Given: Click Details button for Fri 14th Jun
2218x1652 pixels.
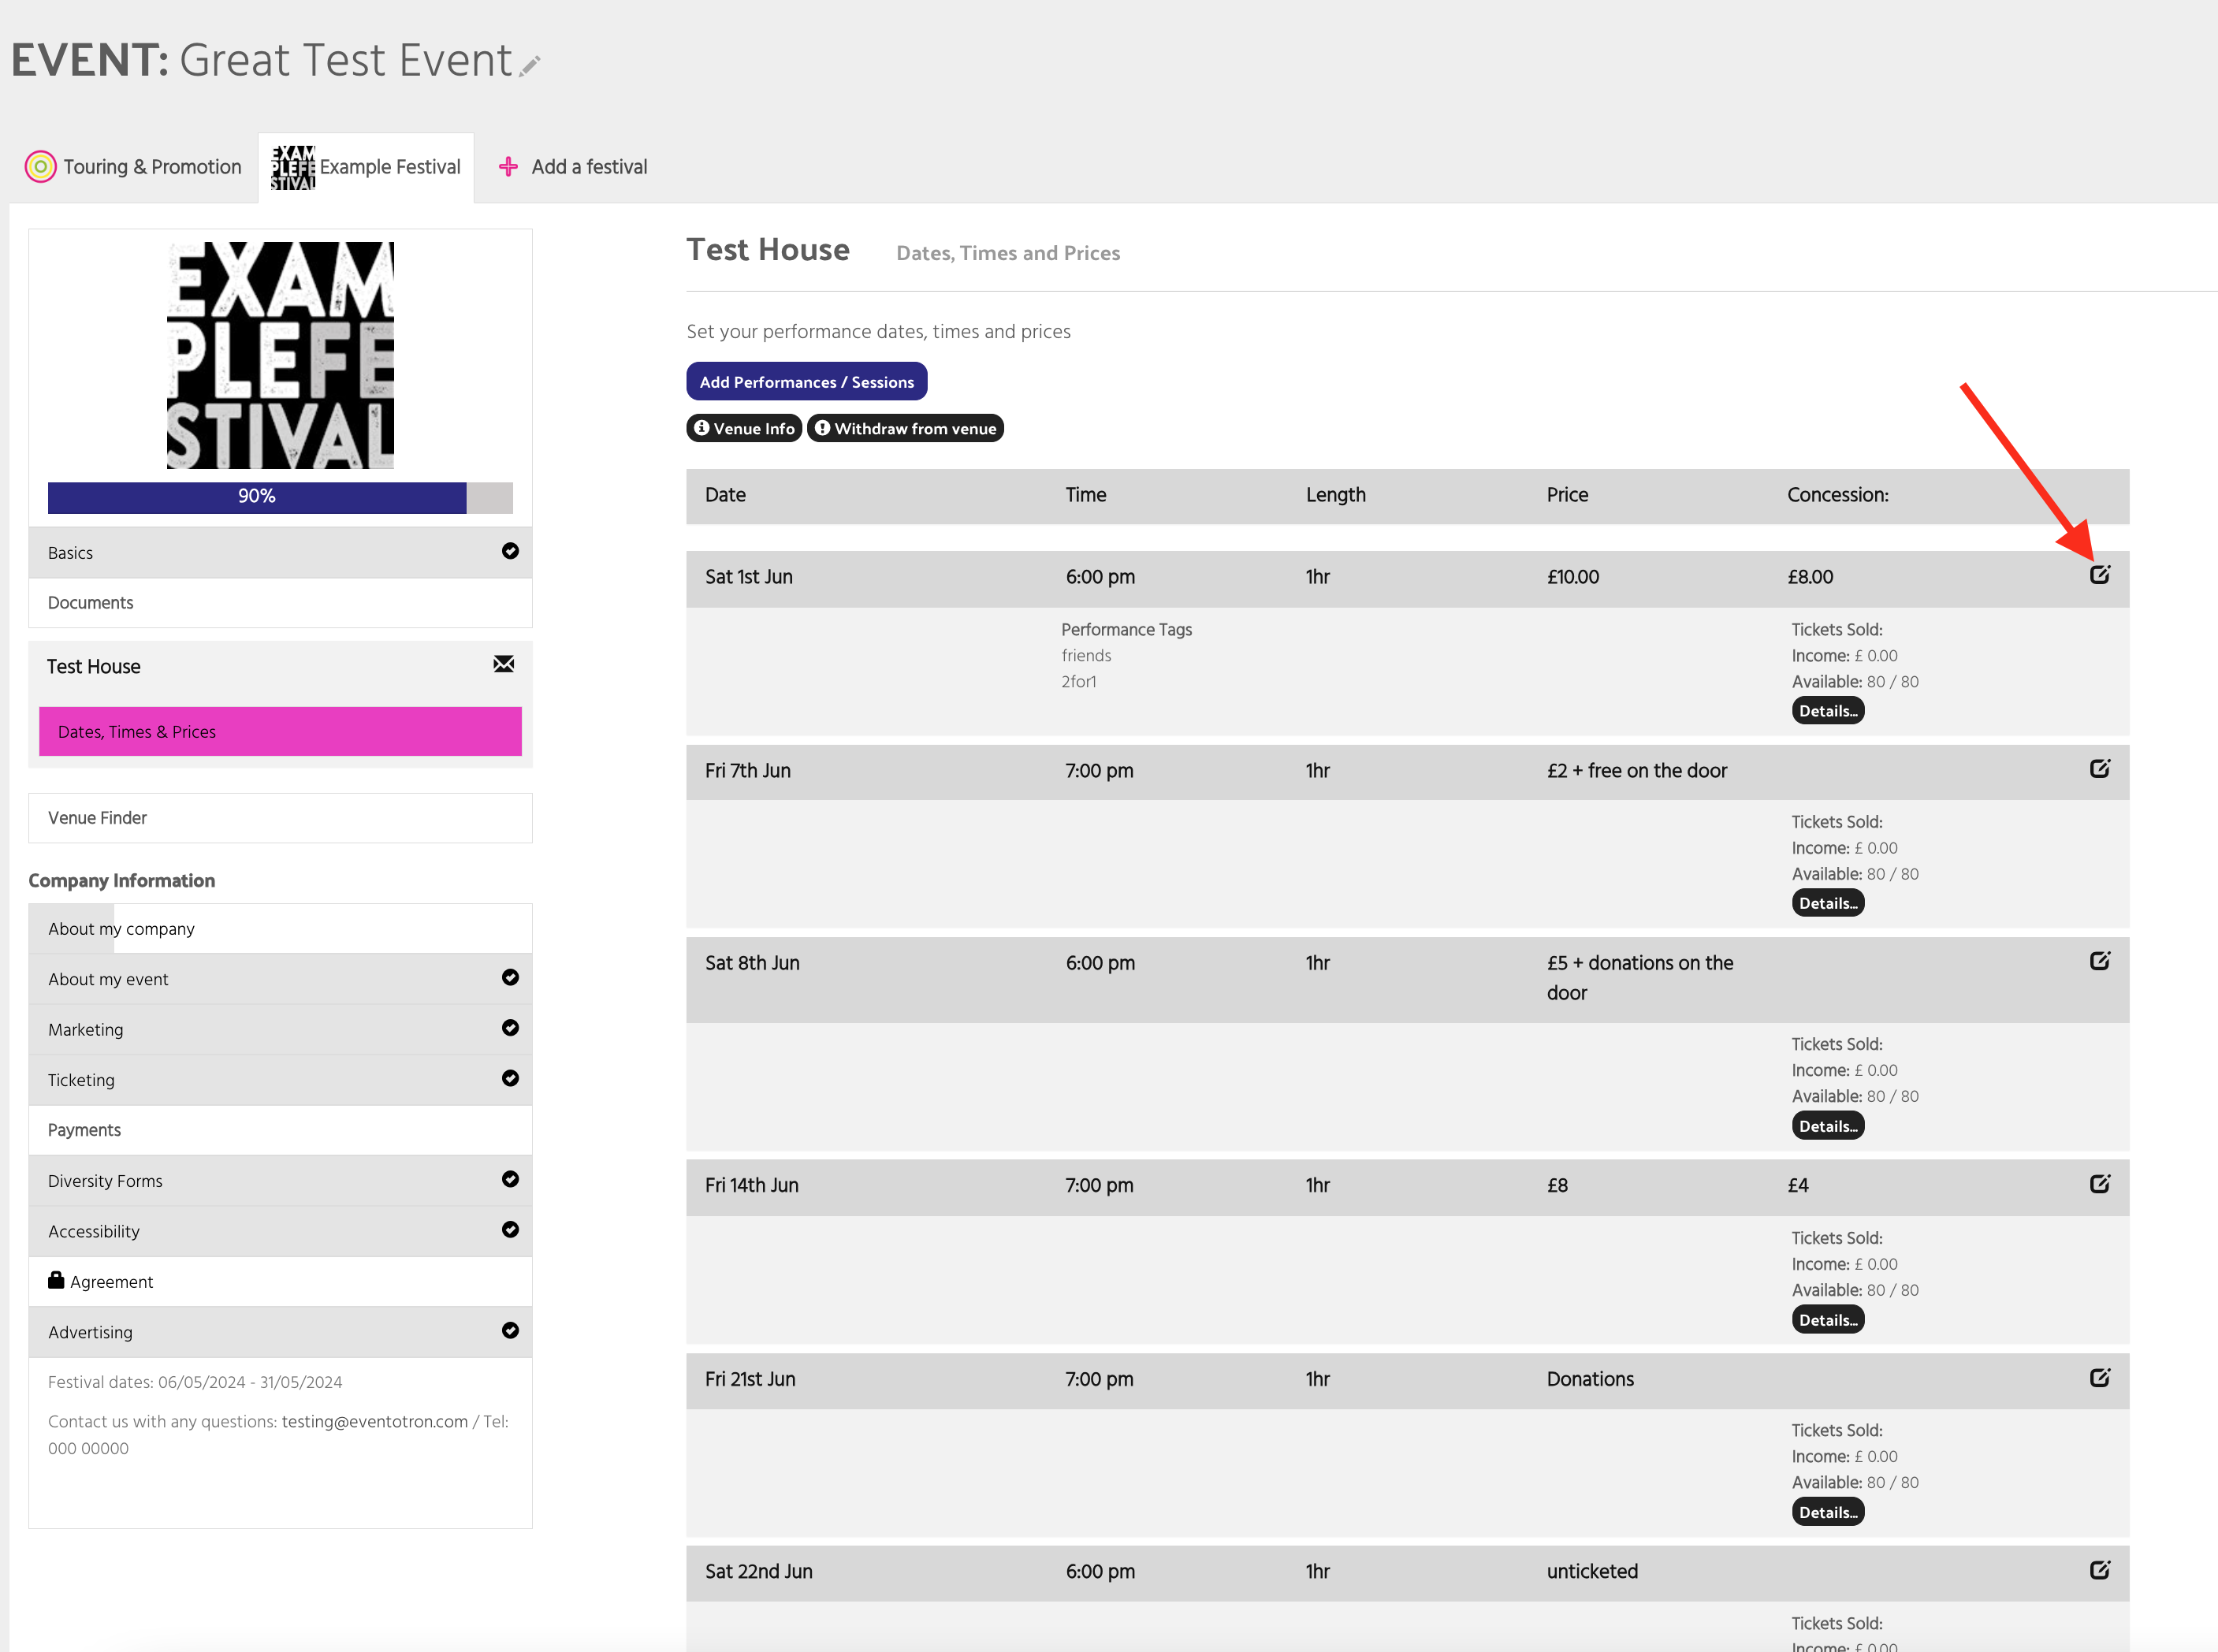Looking at the screenshot, I should [1828, 1320].
